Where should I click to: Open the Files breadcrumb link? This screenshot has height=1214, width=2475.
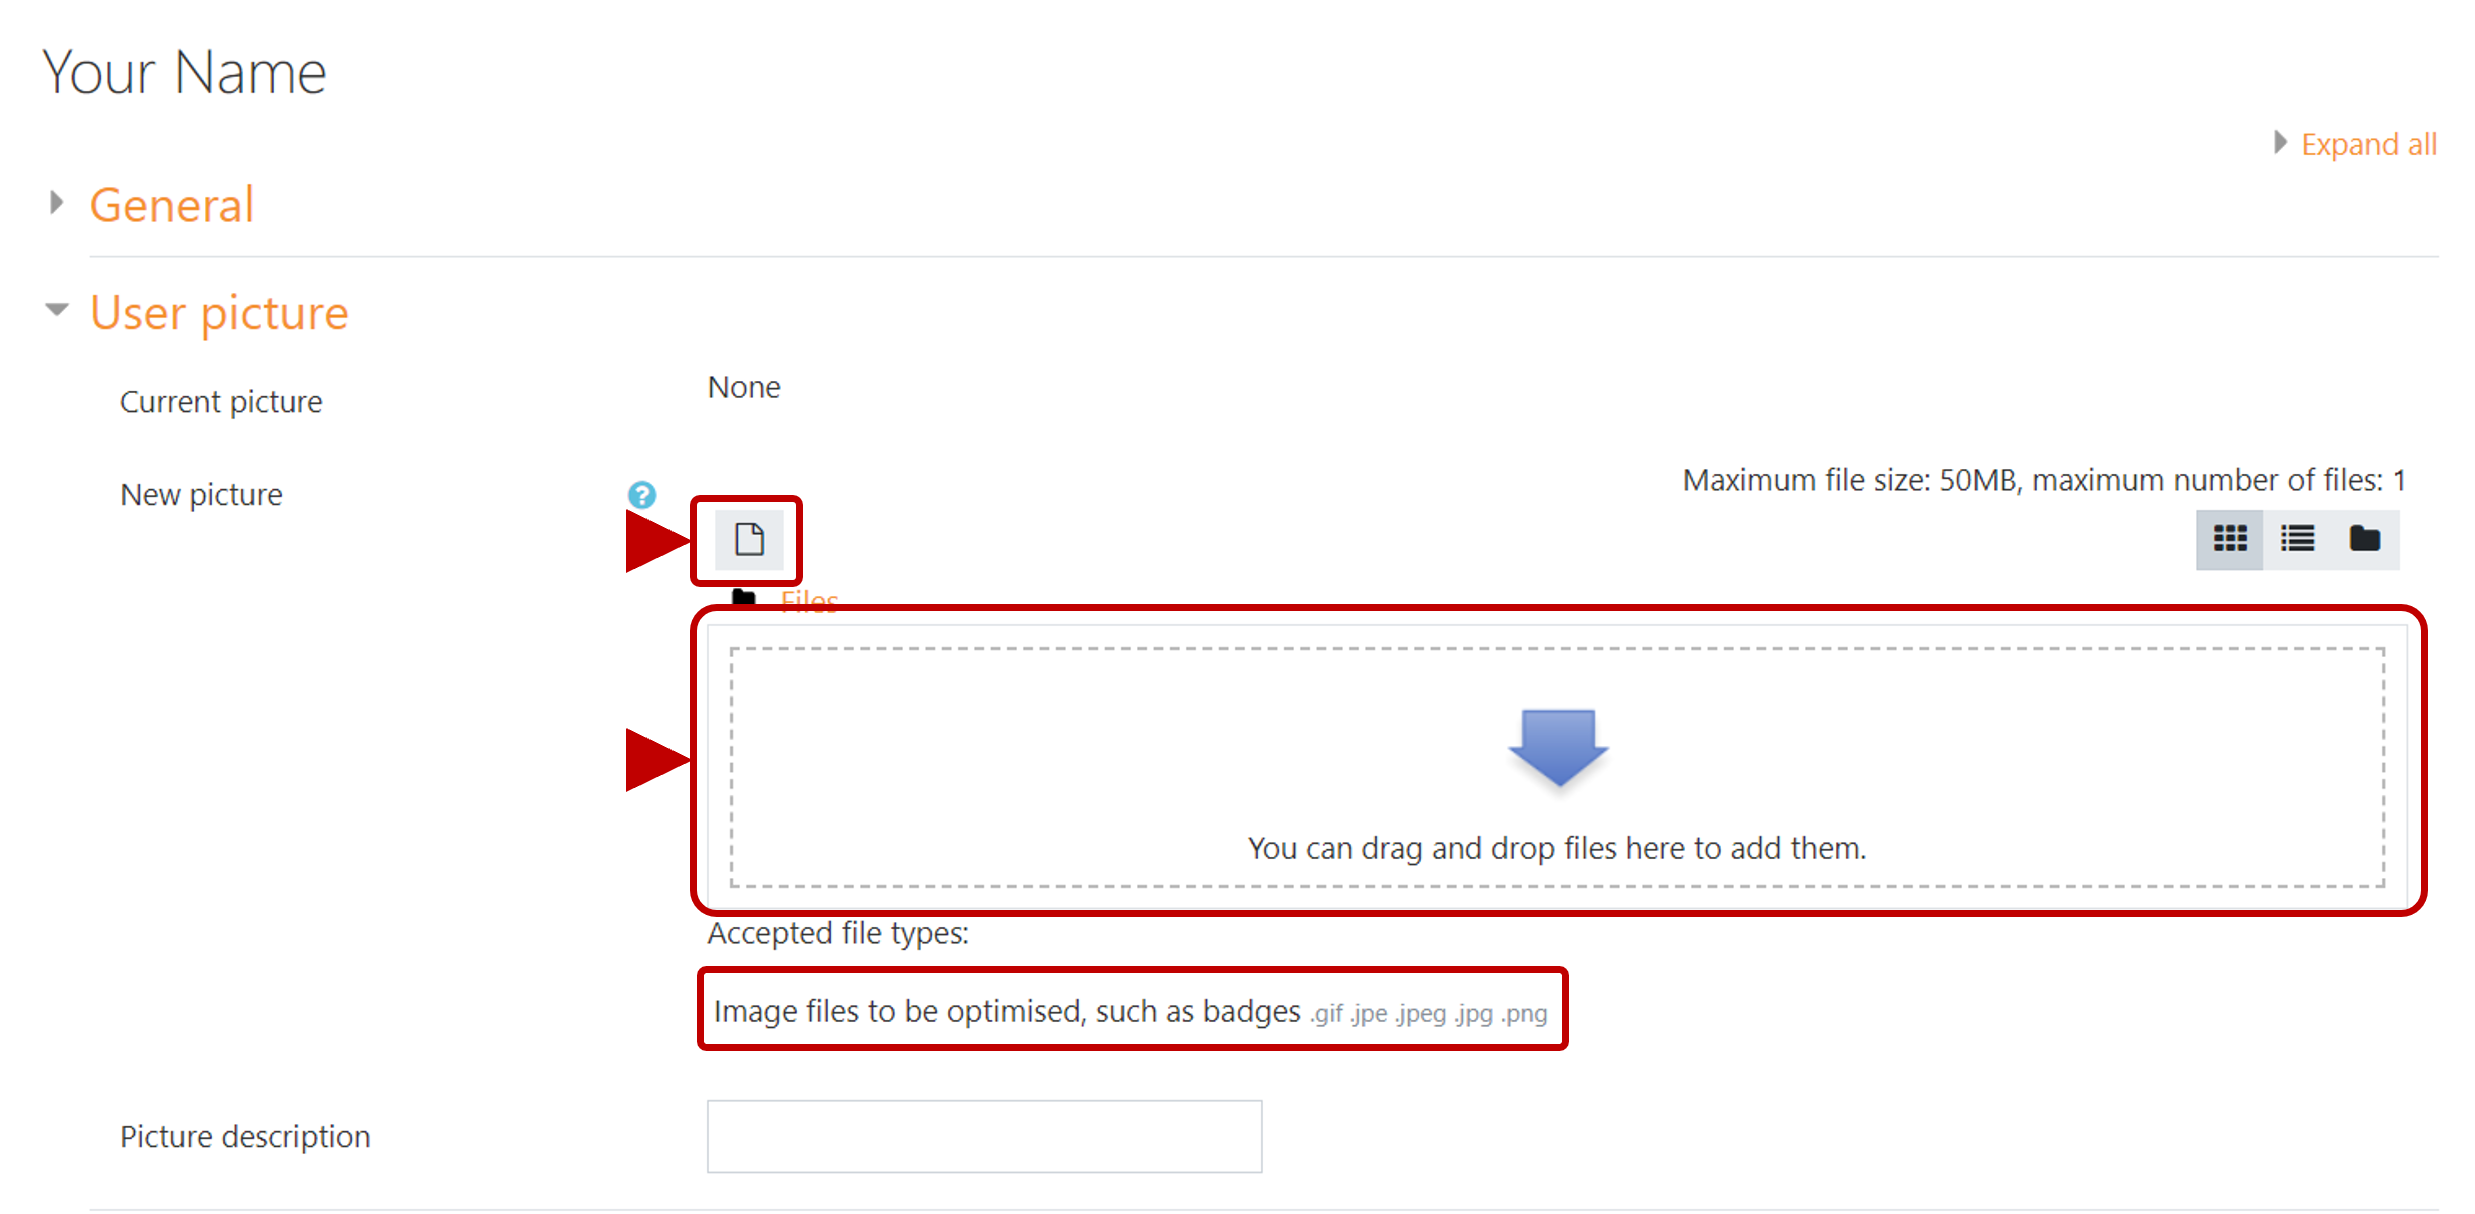coord(807,598)
